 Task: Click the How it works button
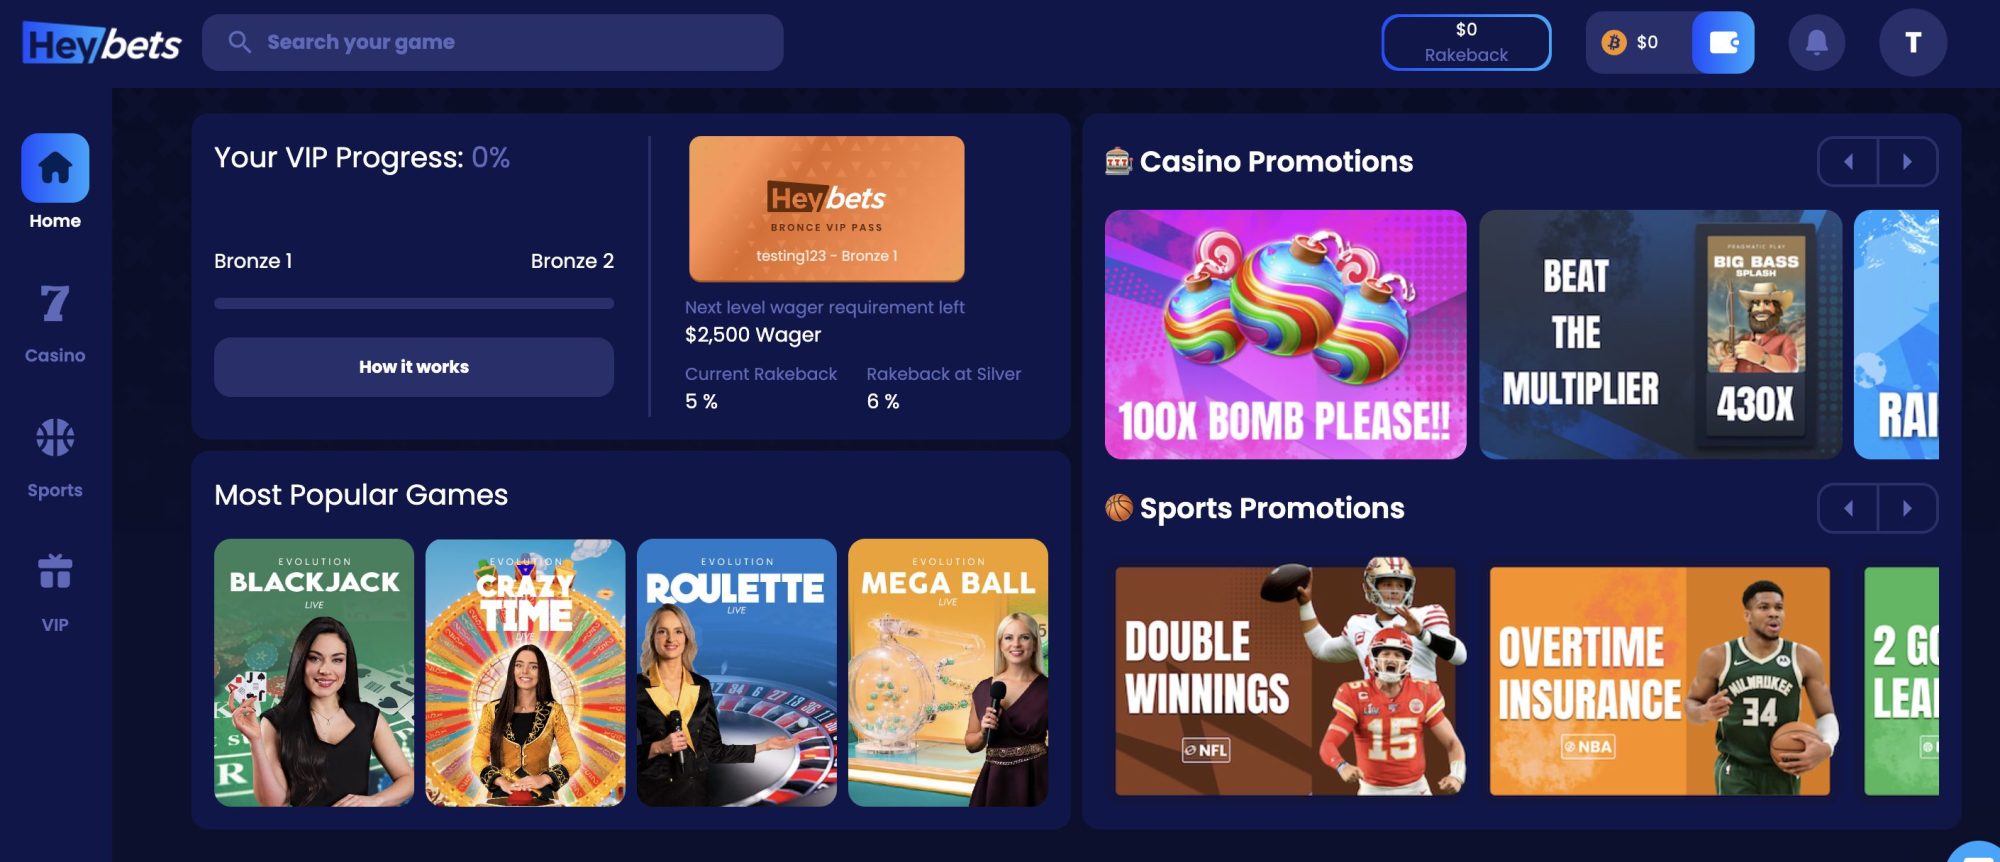[414, 367]
